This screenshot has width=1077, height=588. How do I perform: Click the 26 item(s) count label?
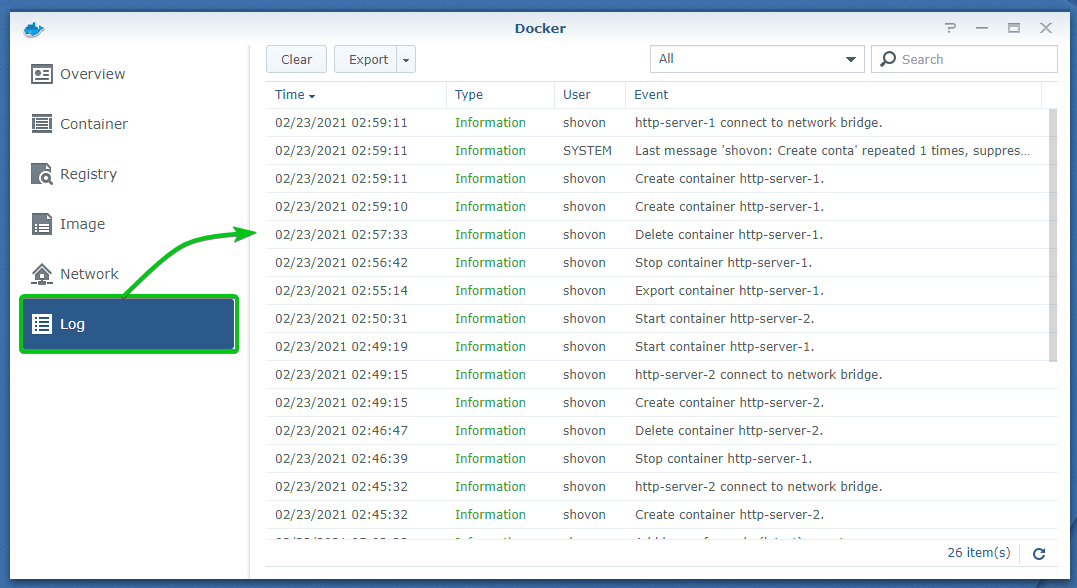point(979,552)
